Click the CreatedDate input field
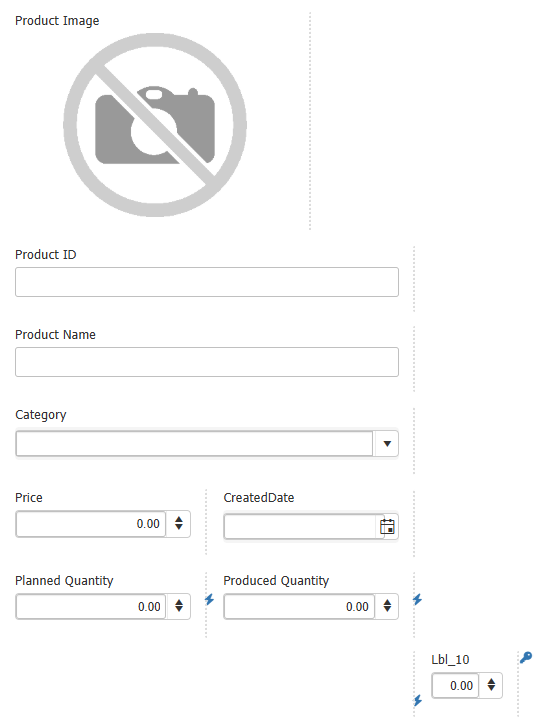This screenshot has width=550, height=718. (300, 527)
